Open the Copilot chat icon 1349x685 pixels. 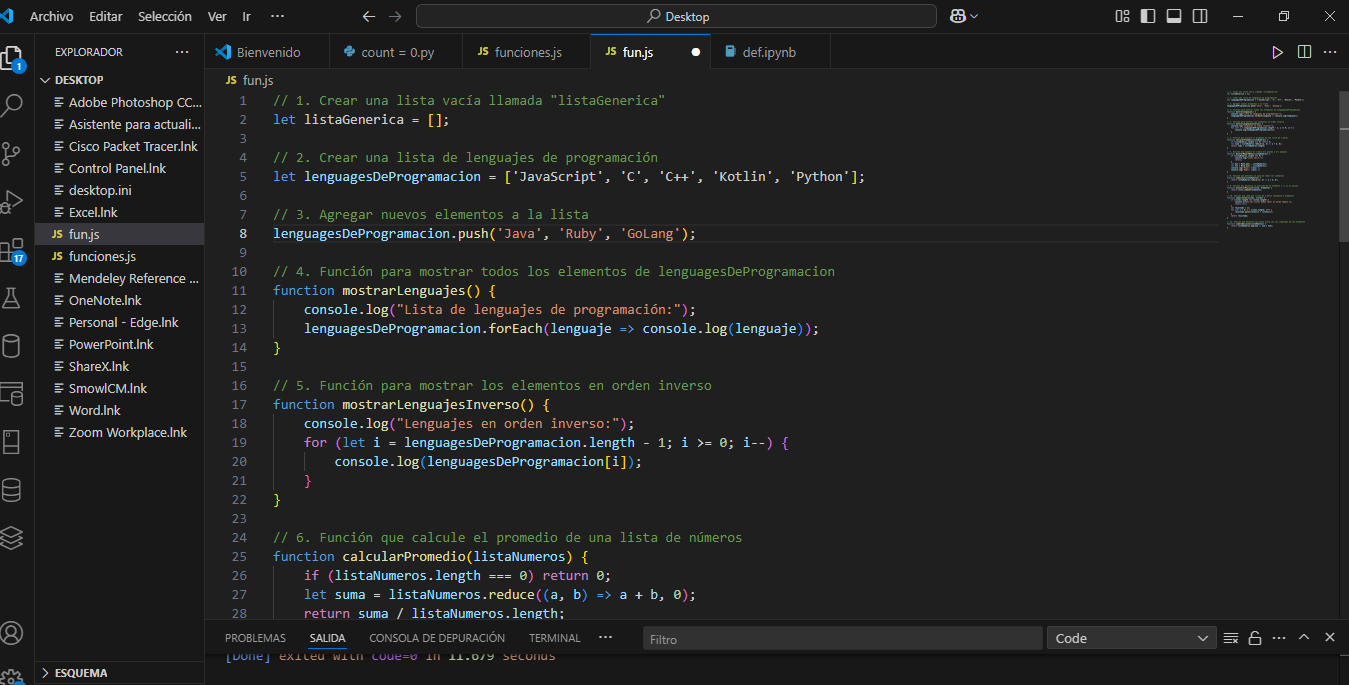(957, 16)
